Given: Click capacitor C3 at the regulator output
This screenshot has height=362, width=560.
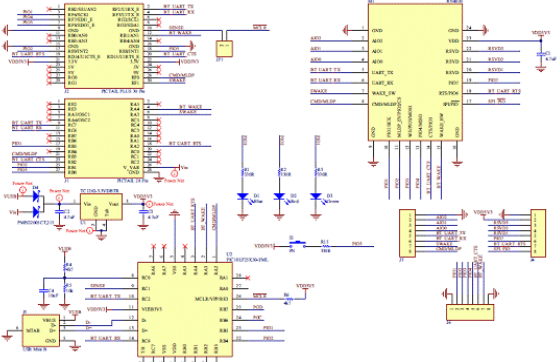Looking at the screenshot, I should (x=143, y=212).
